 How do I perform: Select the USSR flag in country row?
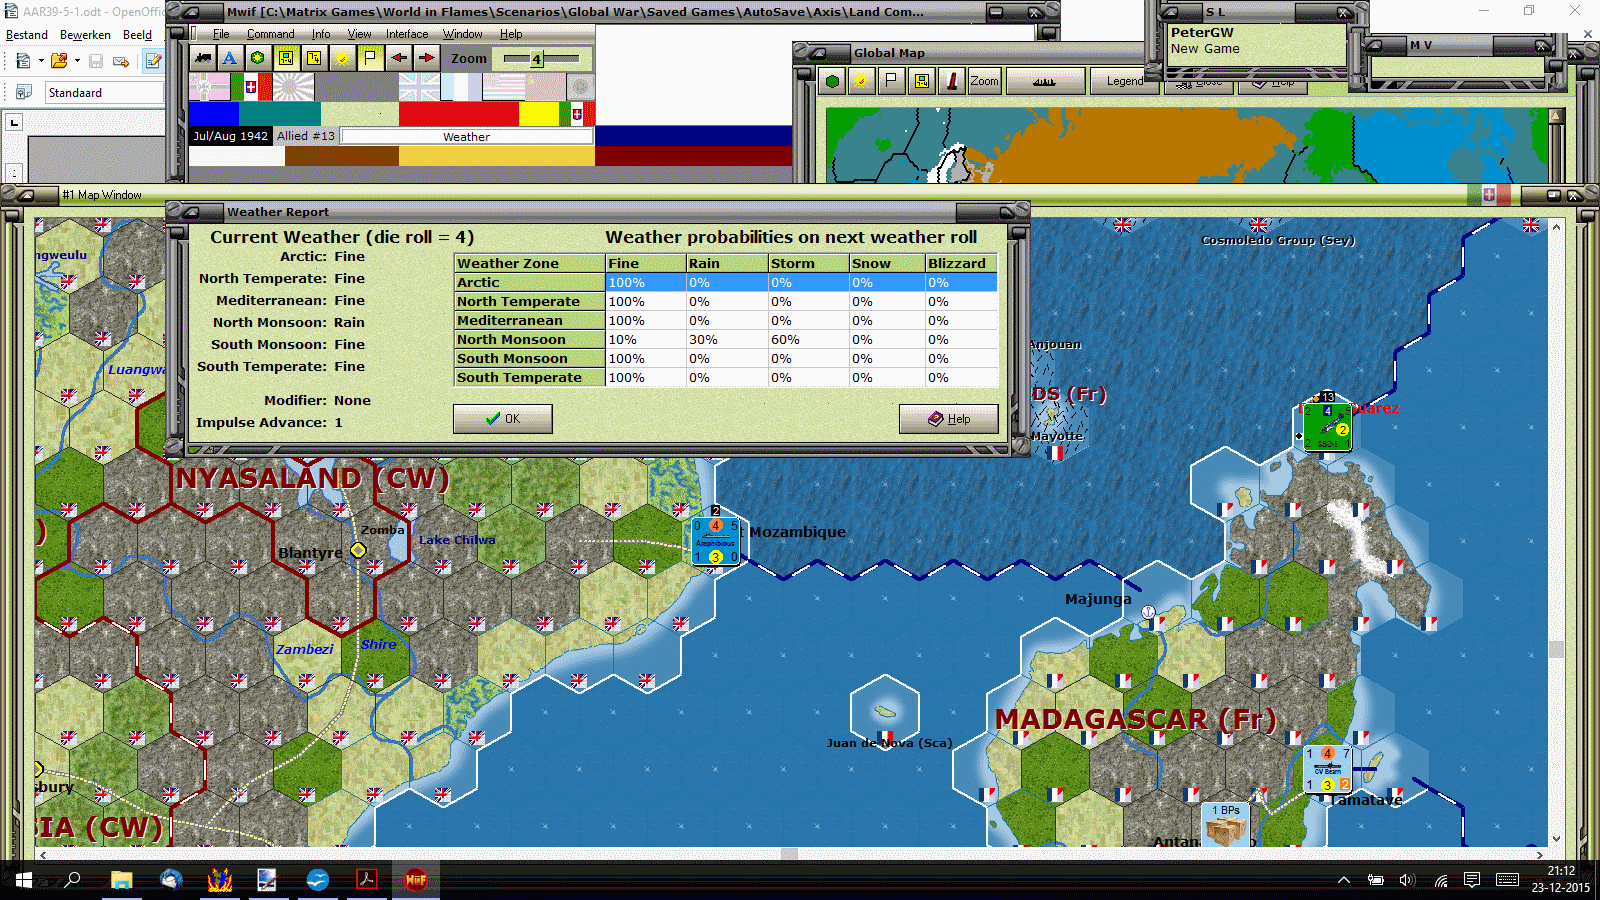545,87
